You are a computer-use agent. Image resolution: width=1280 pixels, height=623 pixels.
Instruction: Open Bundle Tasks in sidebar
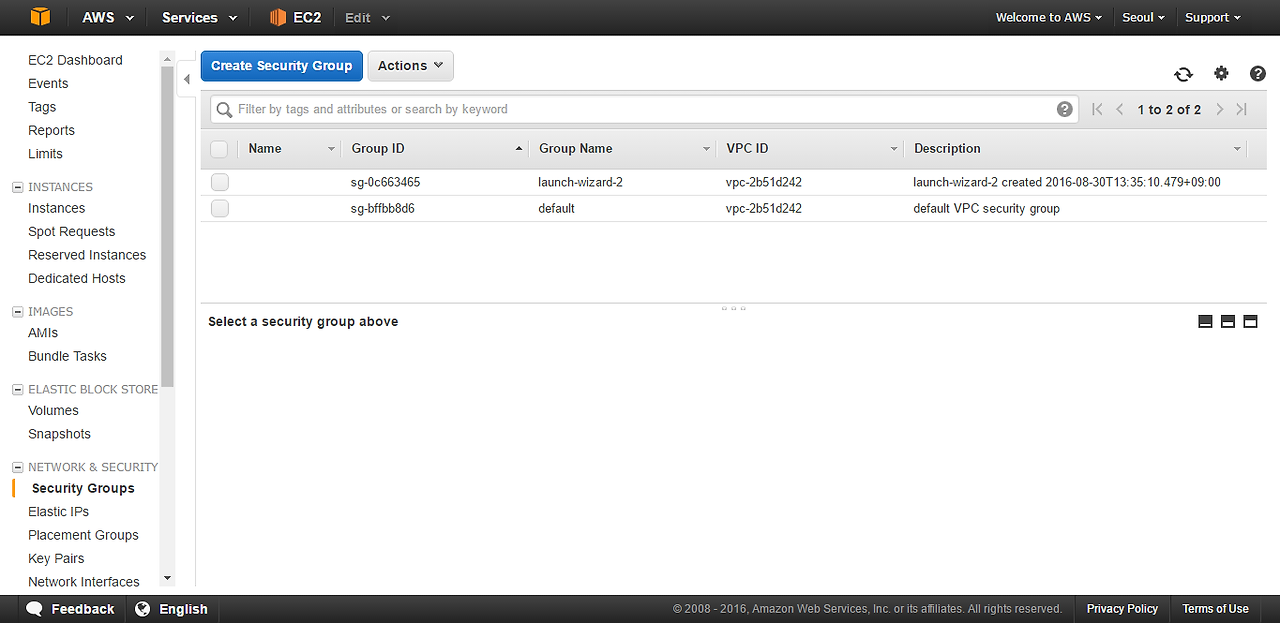point(67,357)
